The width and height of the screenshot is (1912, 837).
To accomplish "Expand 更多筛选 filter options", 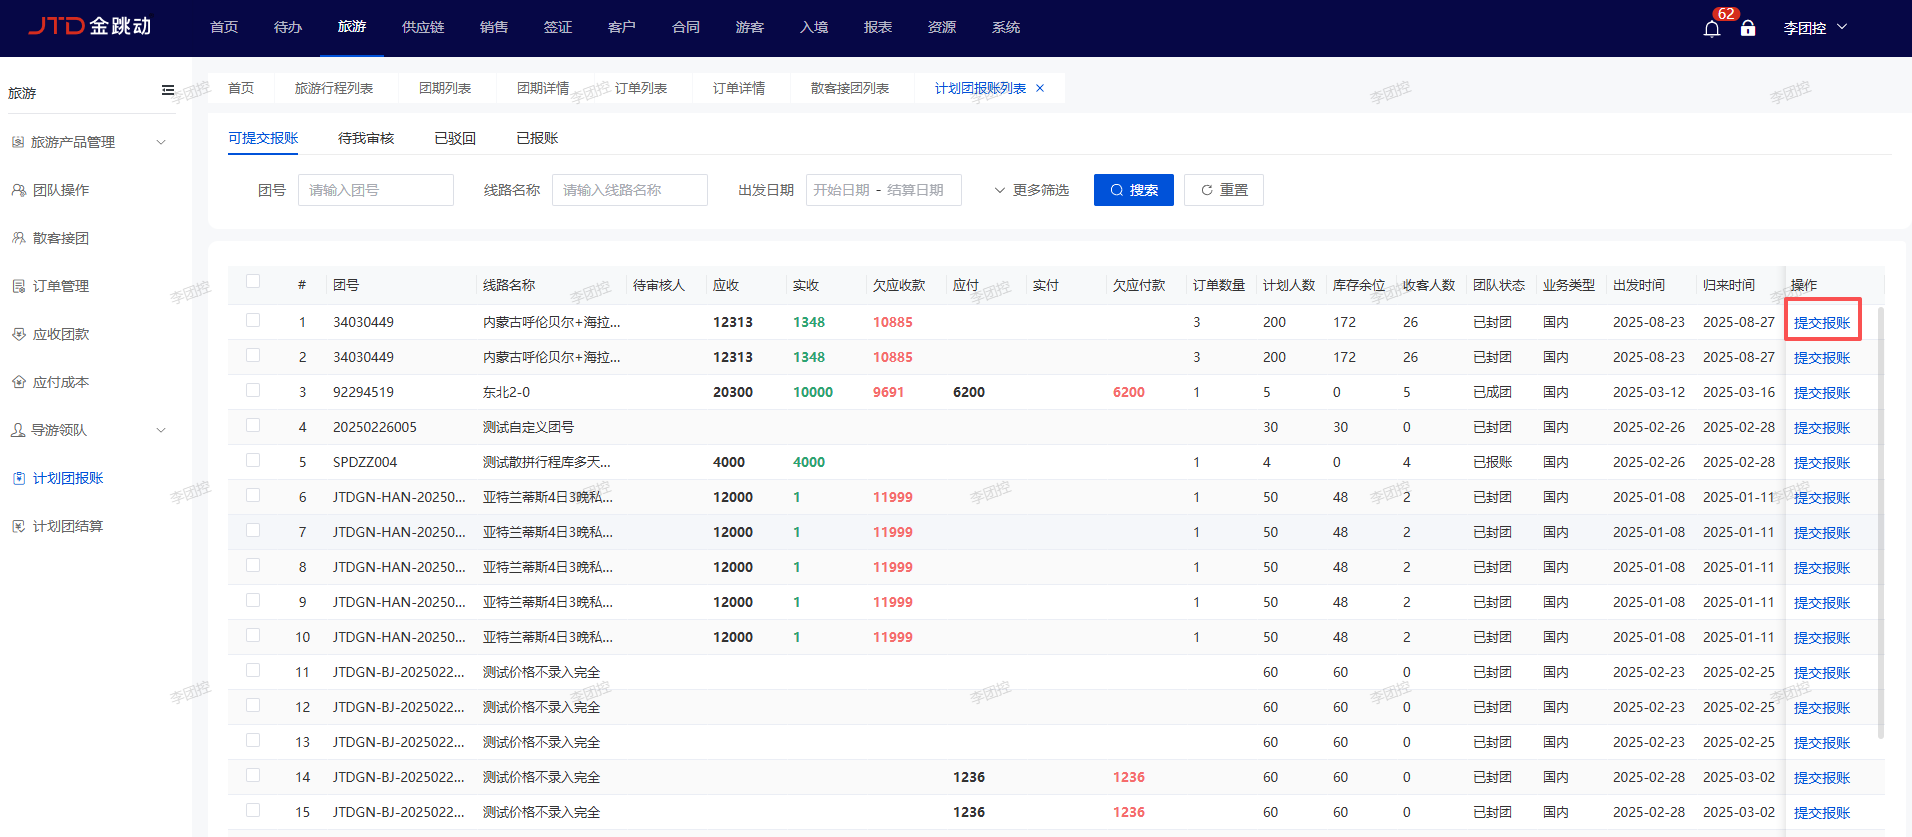I will tap(1031, 190).
